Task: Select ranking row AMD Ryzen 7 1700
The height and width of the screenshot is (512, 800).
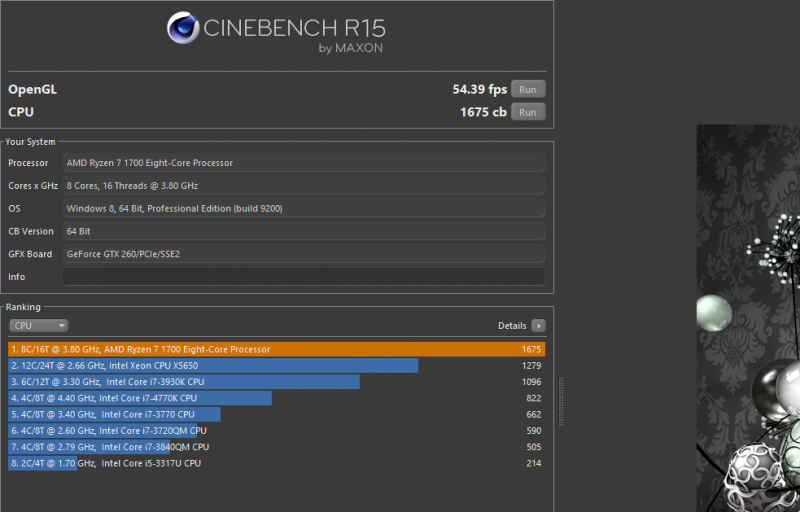Action: pos(277,349)
